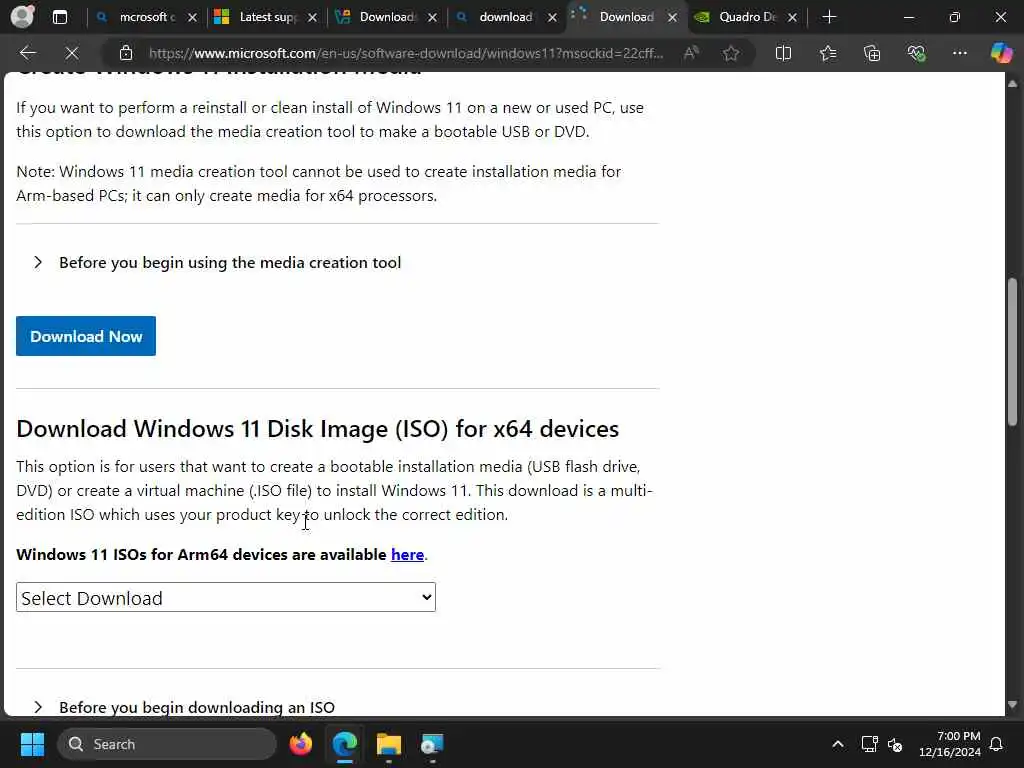1024x768 pixels.
Task: Open the clock showing 7:00 PM
Action: tap(950, 744)
